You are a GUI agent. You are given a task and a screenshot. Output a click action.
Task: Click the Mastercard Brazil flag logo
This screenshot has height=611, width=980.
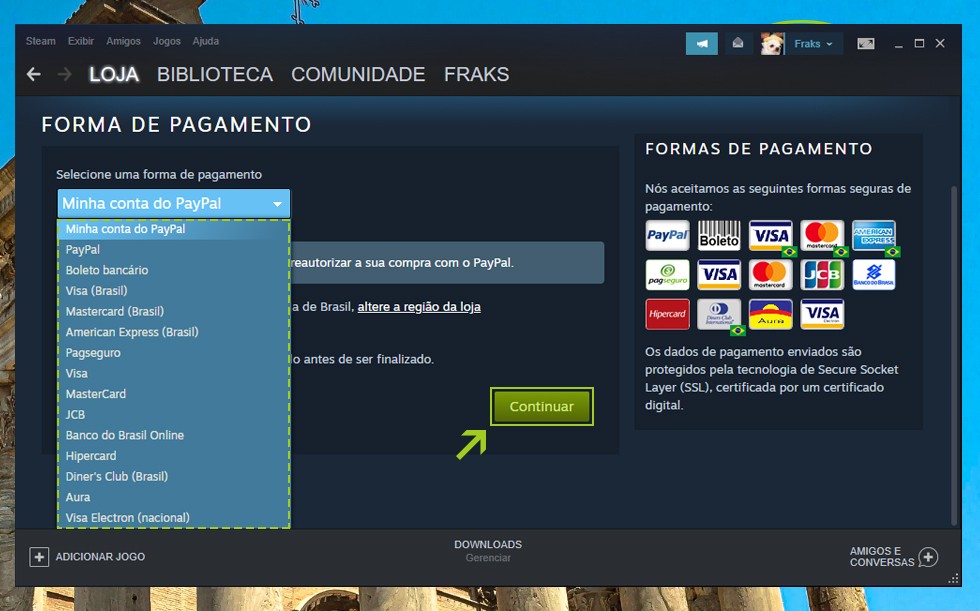pyautogui.click(x=823, y=236)
